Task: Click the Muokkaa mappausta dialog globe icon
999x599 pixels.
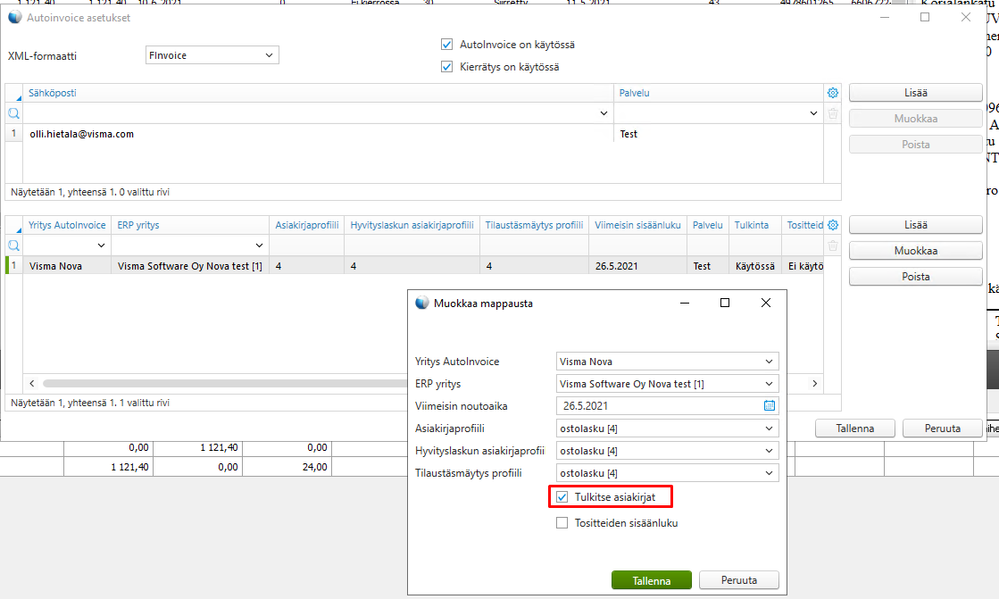Action: tap(422, 303)
